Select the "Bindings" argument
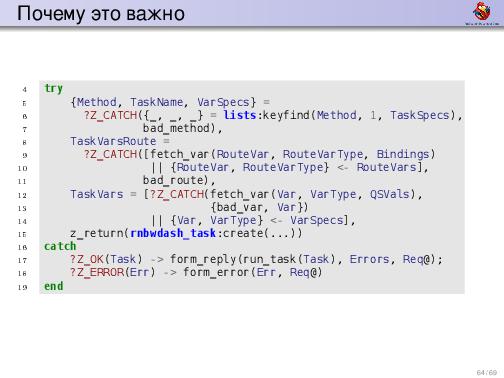 403,154
